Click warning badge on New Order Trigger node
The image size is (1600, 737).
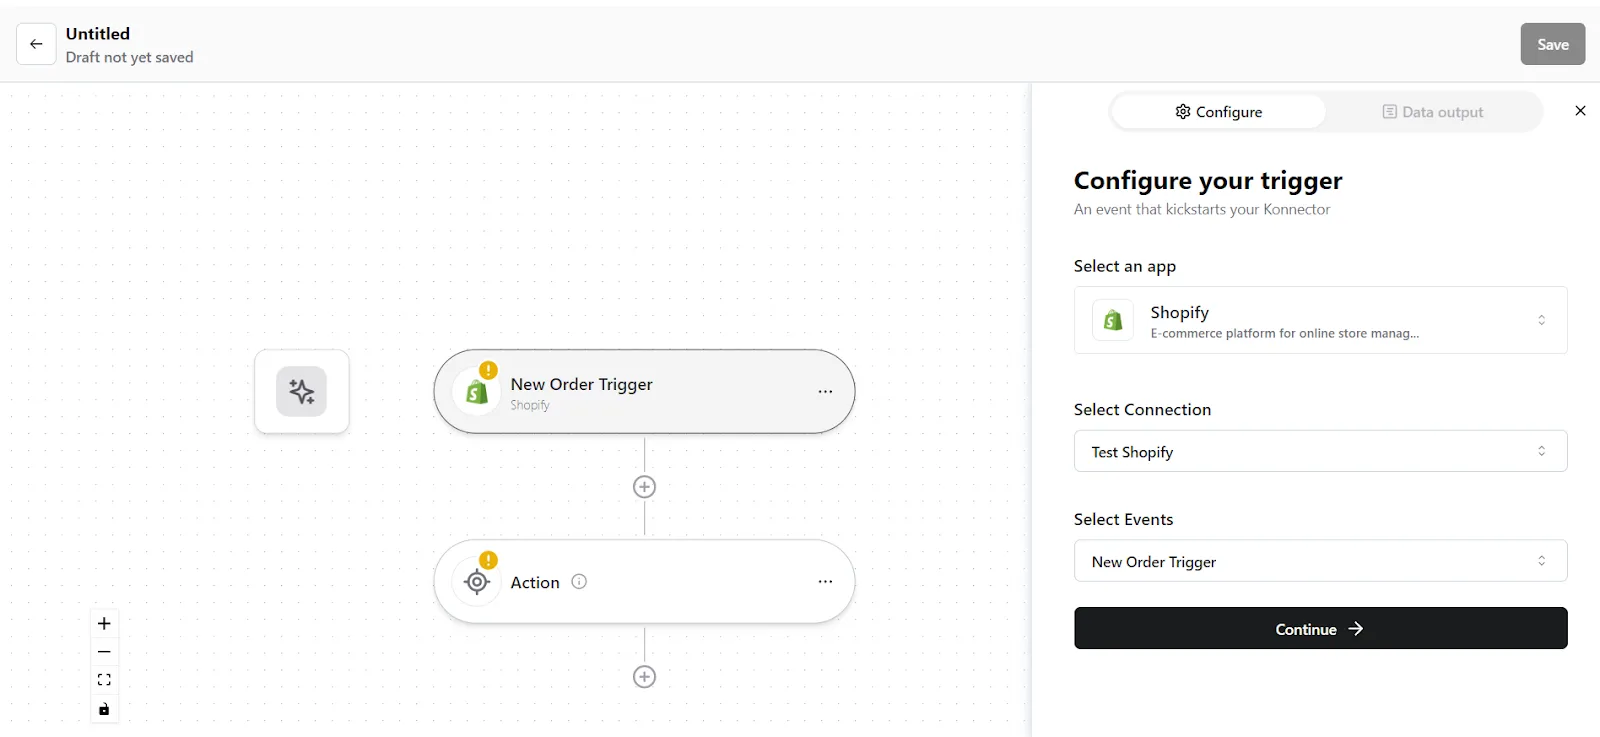[x=488, y=370]
